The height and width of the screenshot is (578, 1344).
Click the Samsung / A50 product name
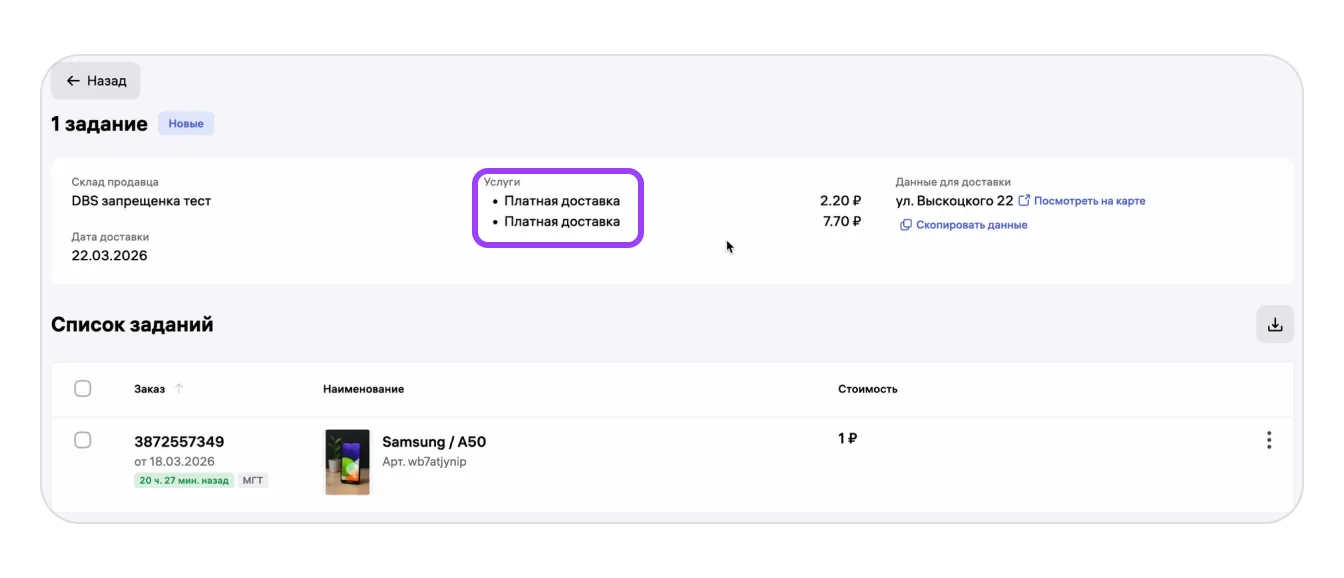[434, 442]
